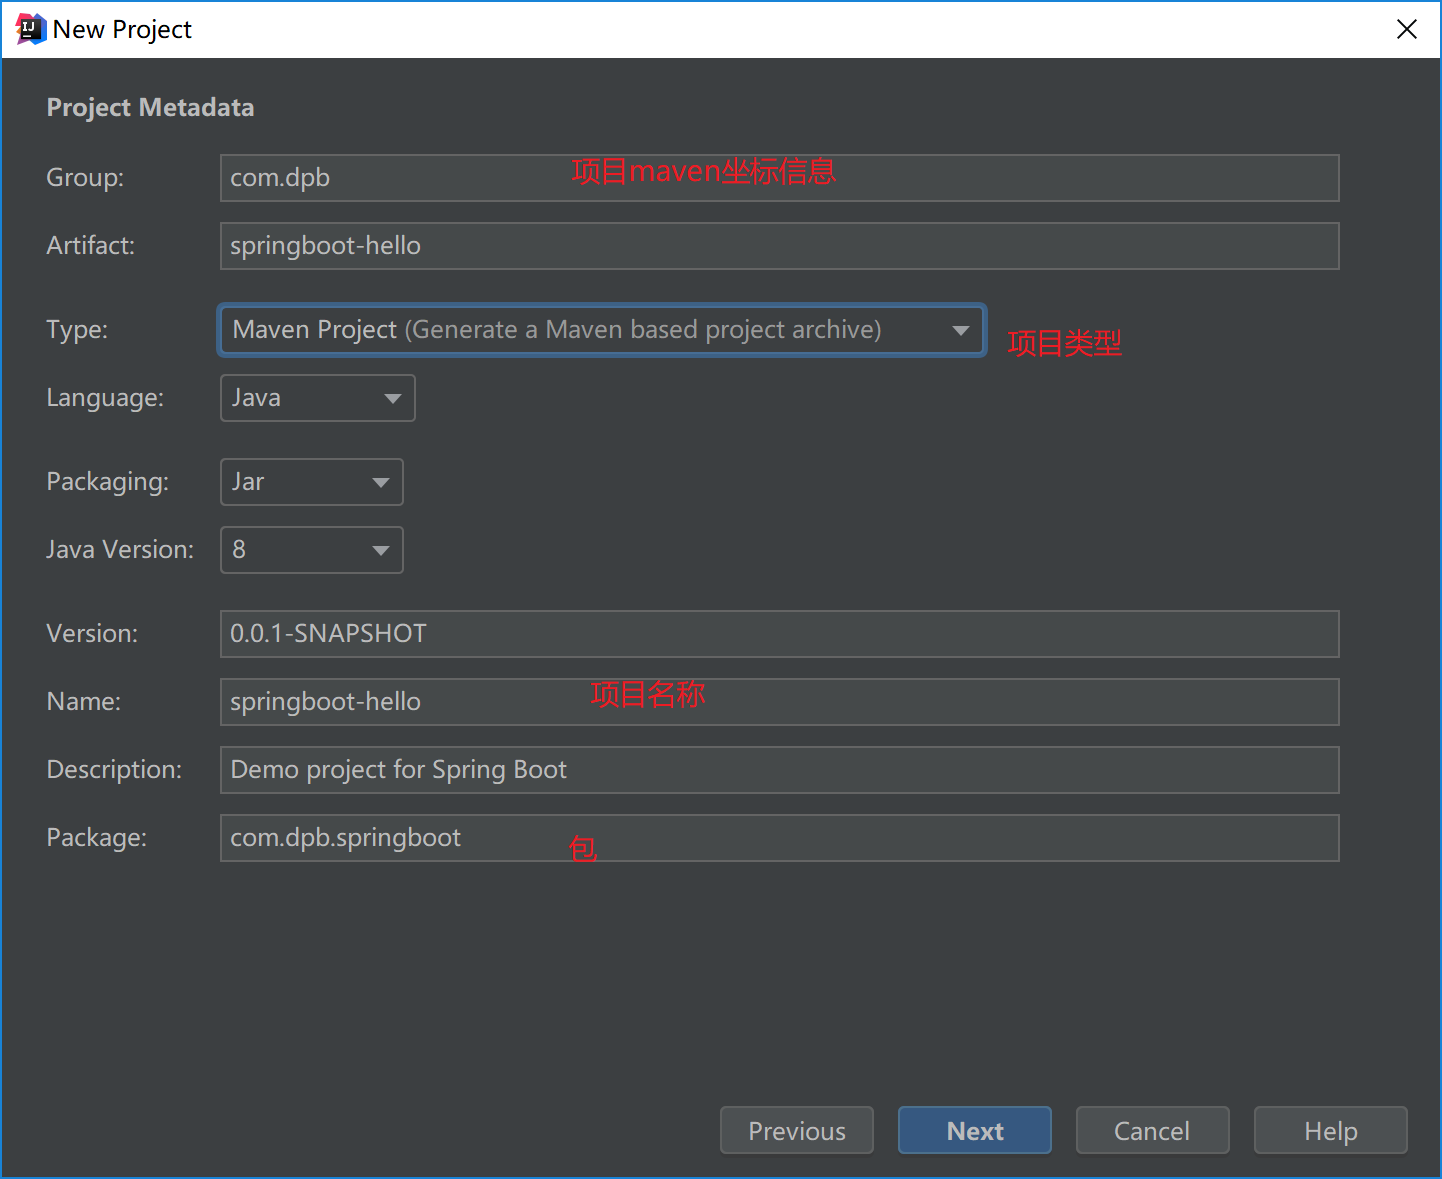1442x1179 pixels.
Task: Click the Group input field
Action: [779, 178]
